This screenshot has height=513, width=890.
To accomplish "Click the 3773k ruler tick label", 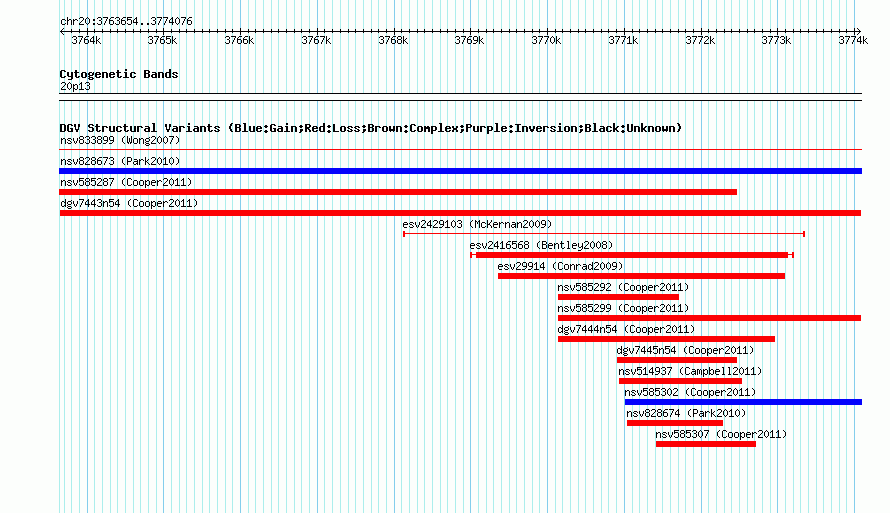I will click(776, 40).
